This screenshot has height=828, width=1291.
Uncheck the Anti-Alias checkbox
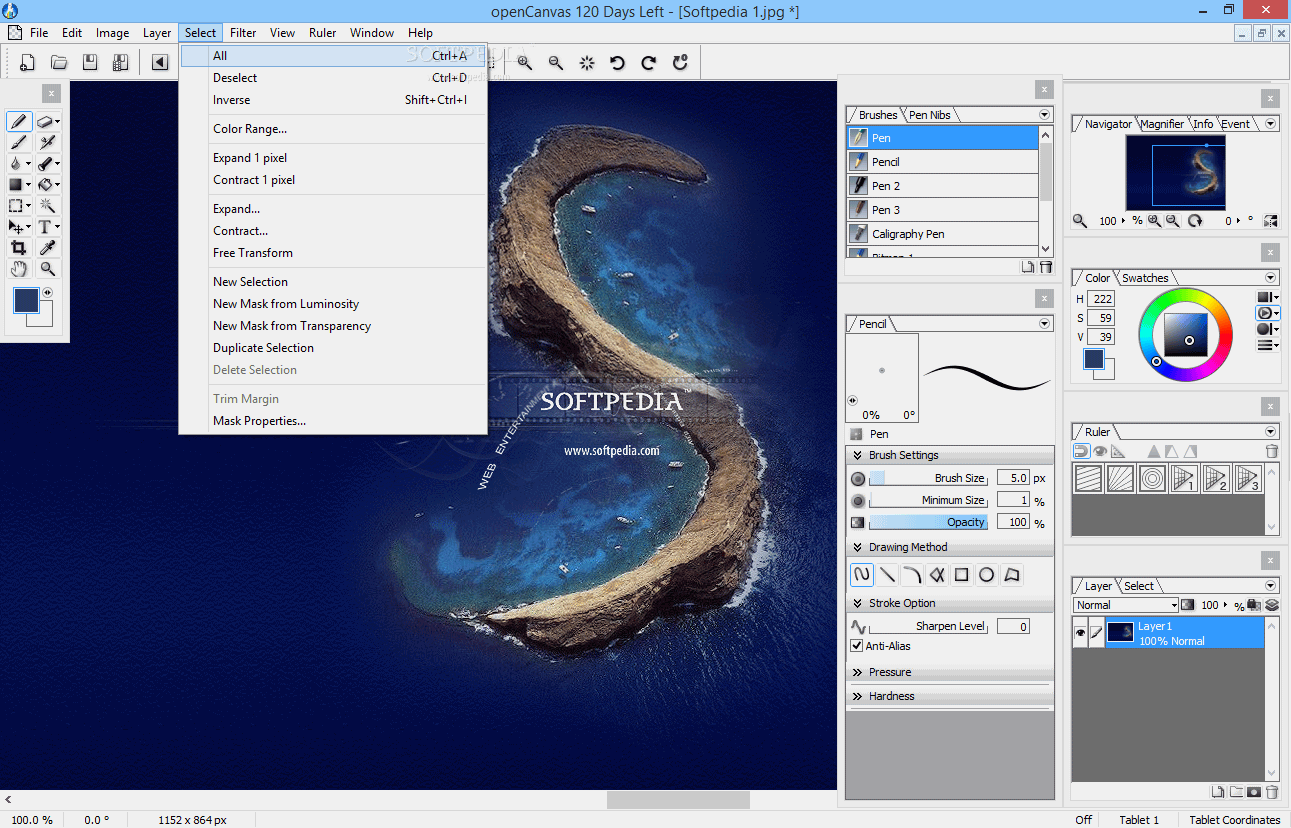pos(857,646)
